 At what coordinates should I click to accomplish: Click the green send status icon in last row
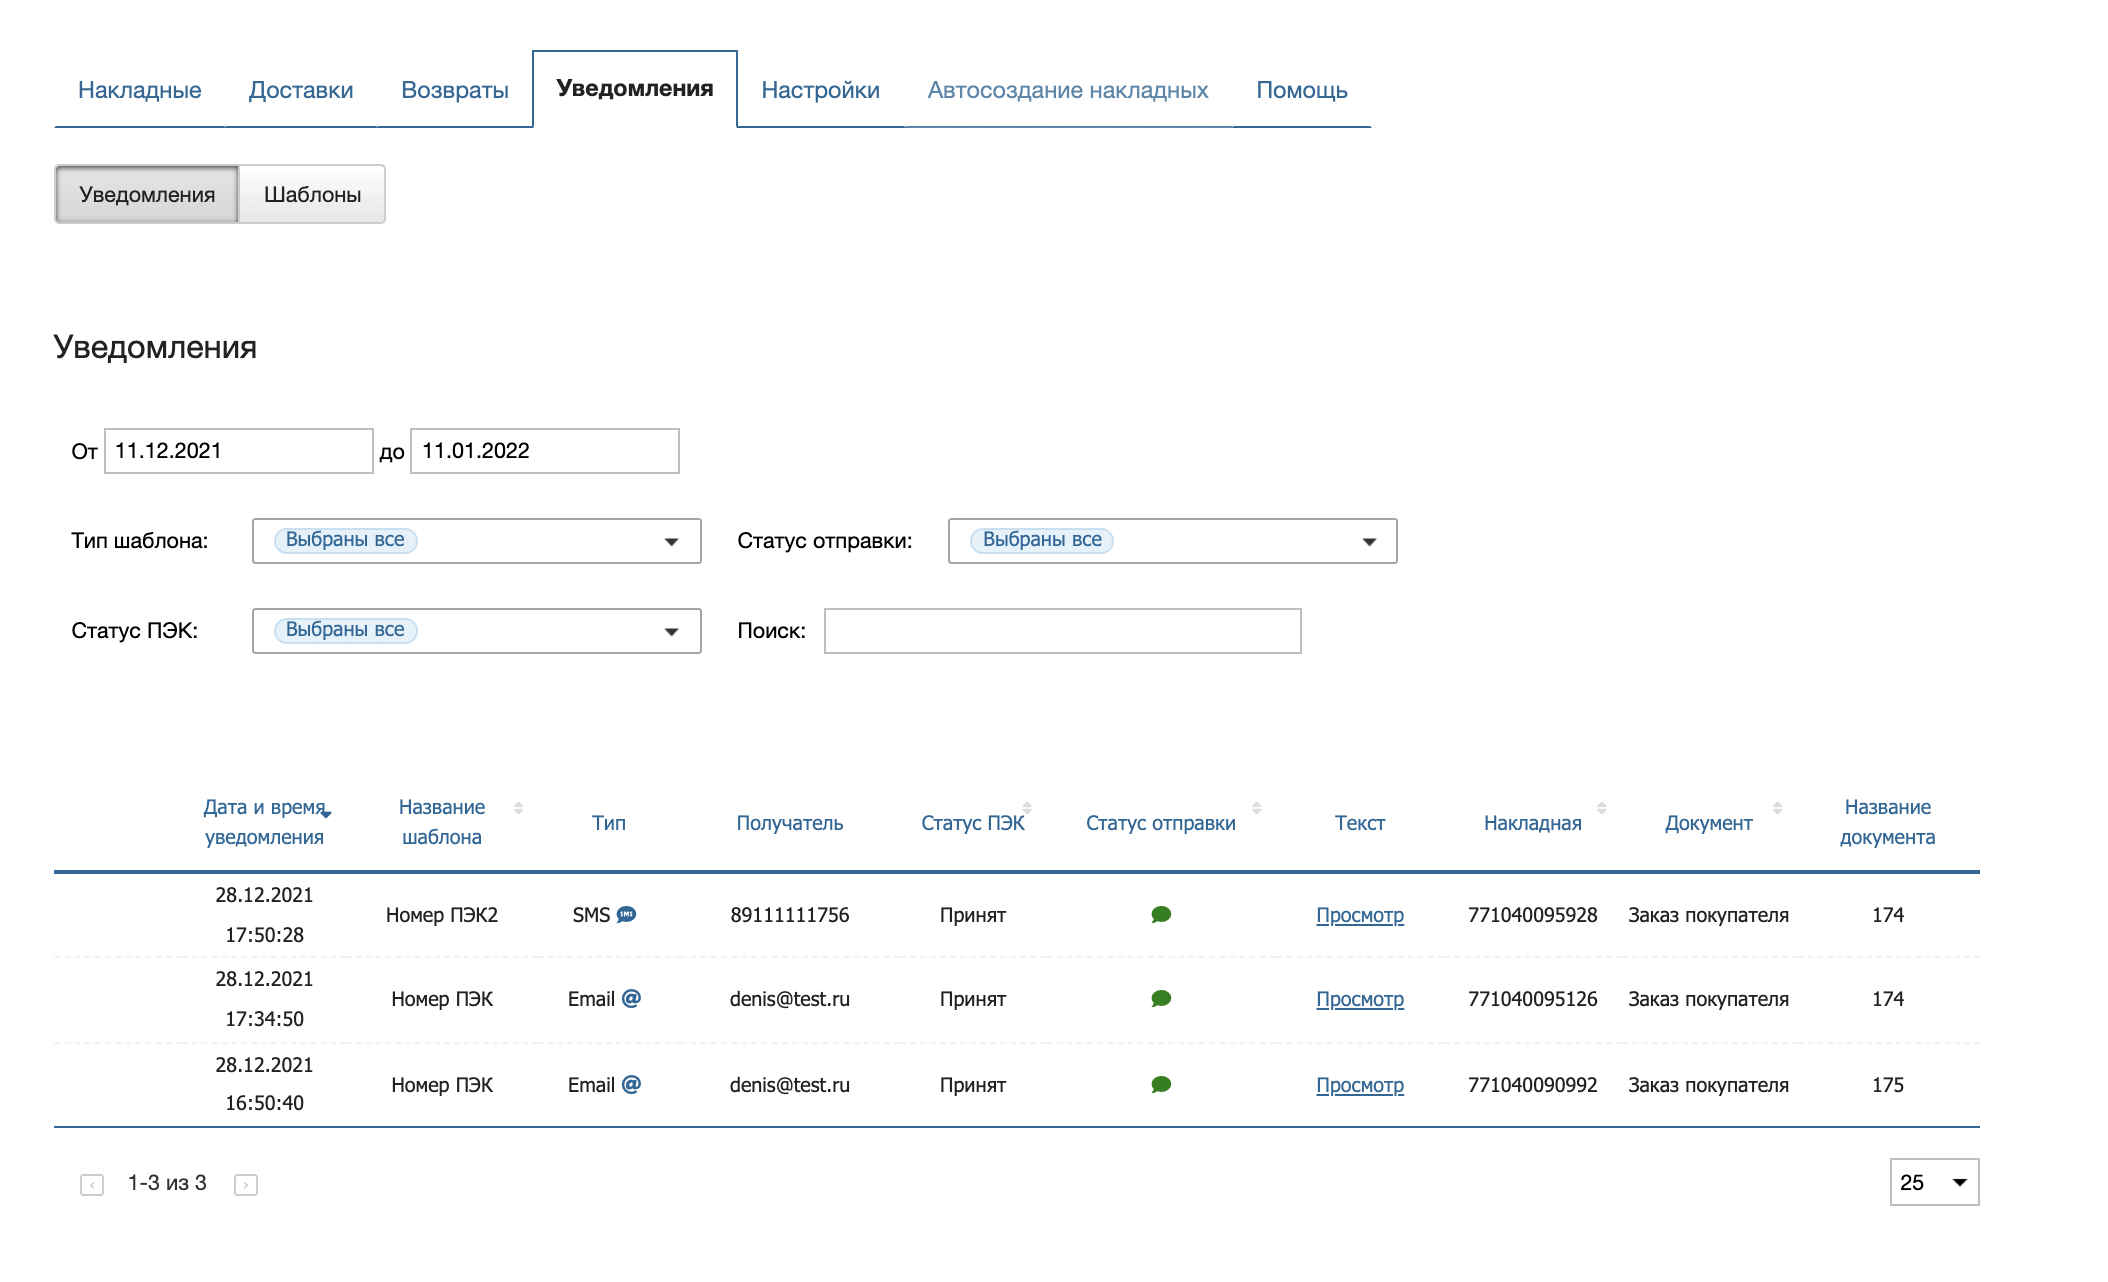point(1161,1085)
